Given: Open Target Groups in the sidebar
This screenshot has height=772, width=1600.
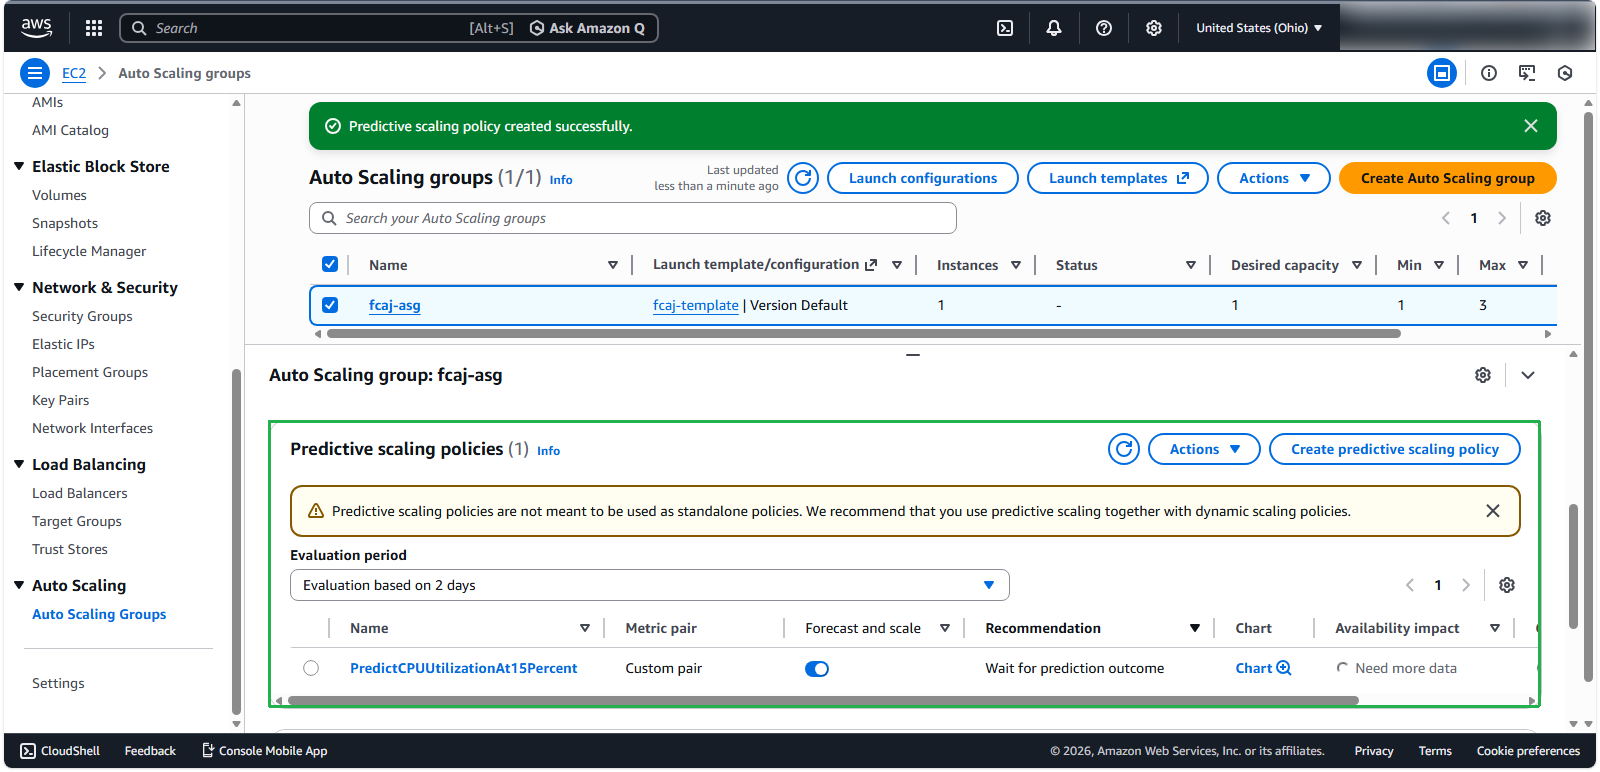Looking at the screenshot, I should click(77, 521).
